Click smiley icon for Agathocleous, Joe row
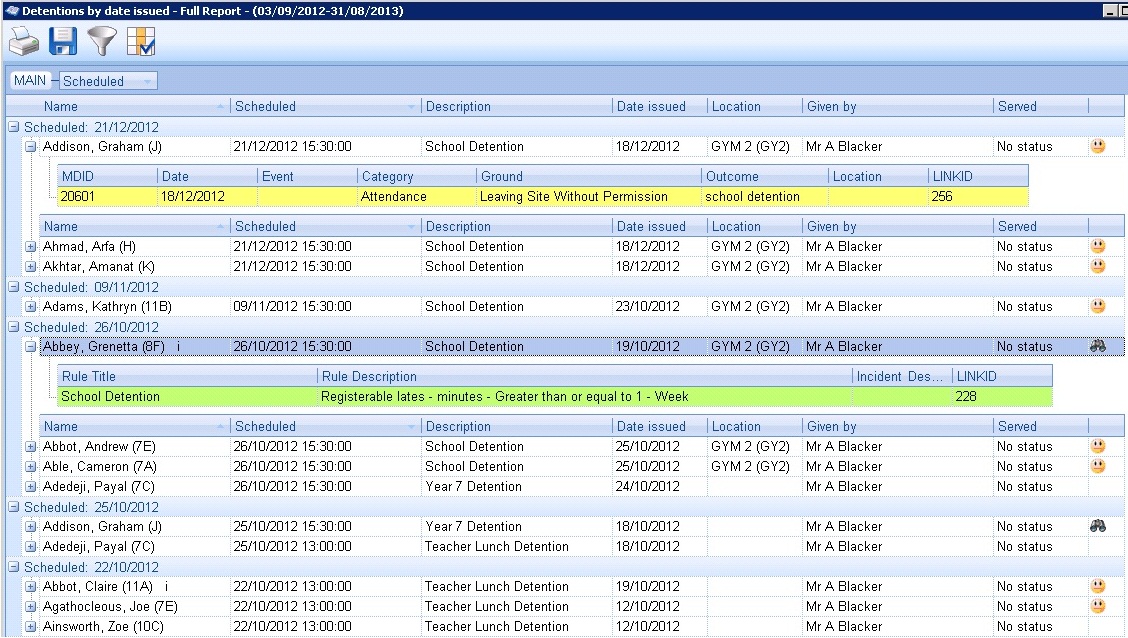 tap(1098, 606)
